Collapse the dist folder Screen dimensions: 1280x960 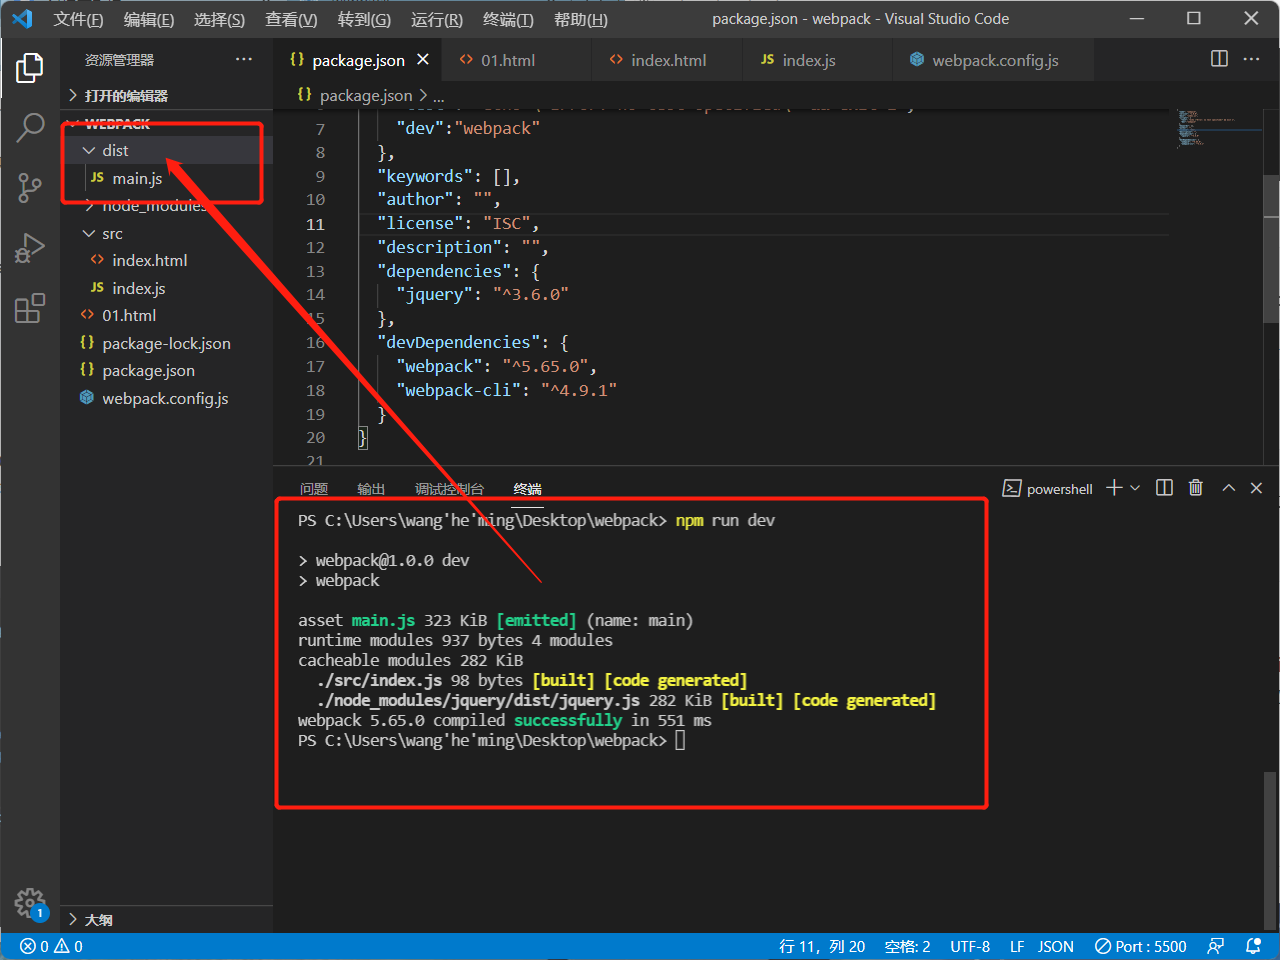tap(166, 150)
